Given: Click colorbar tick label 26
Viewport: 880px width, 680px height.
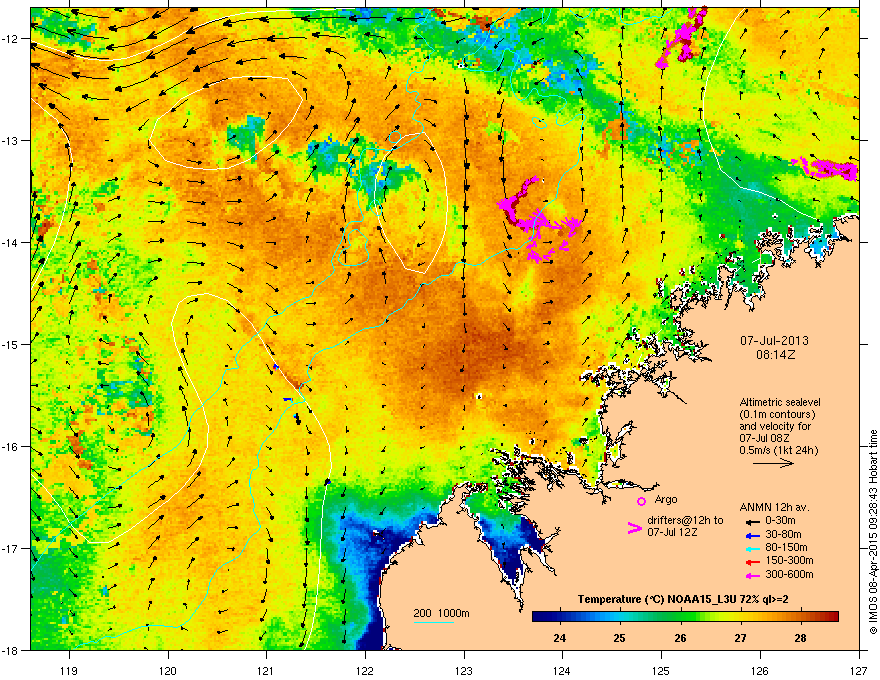Looking at the screenshot, I should point(680,638).
